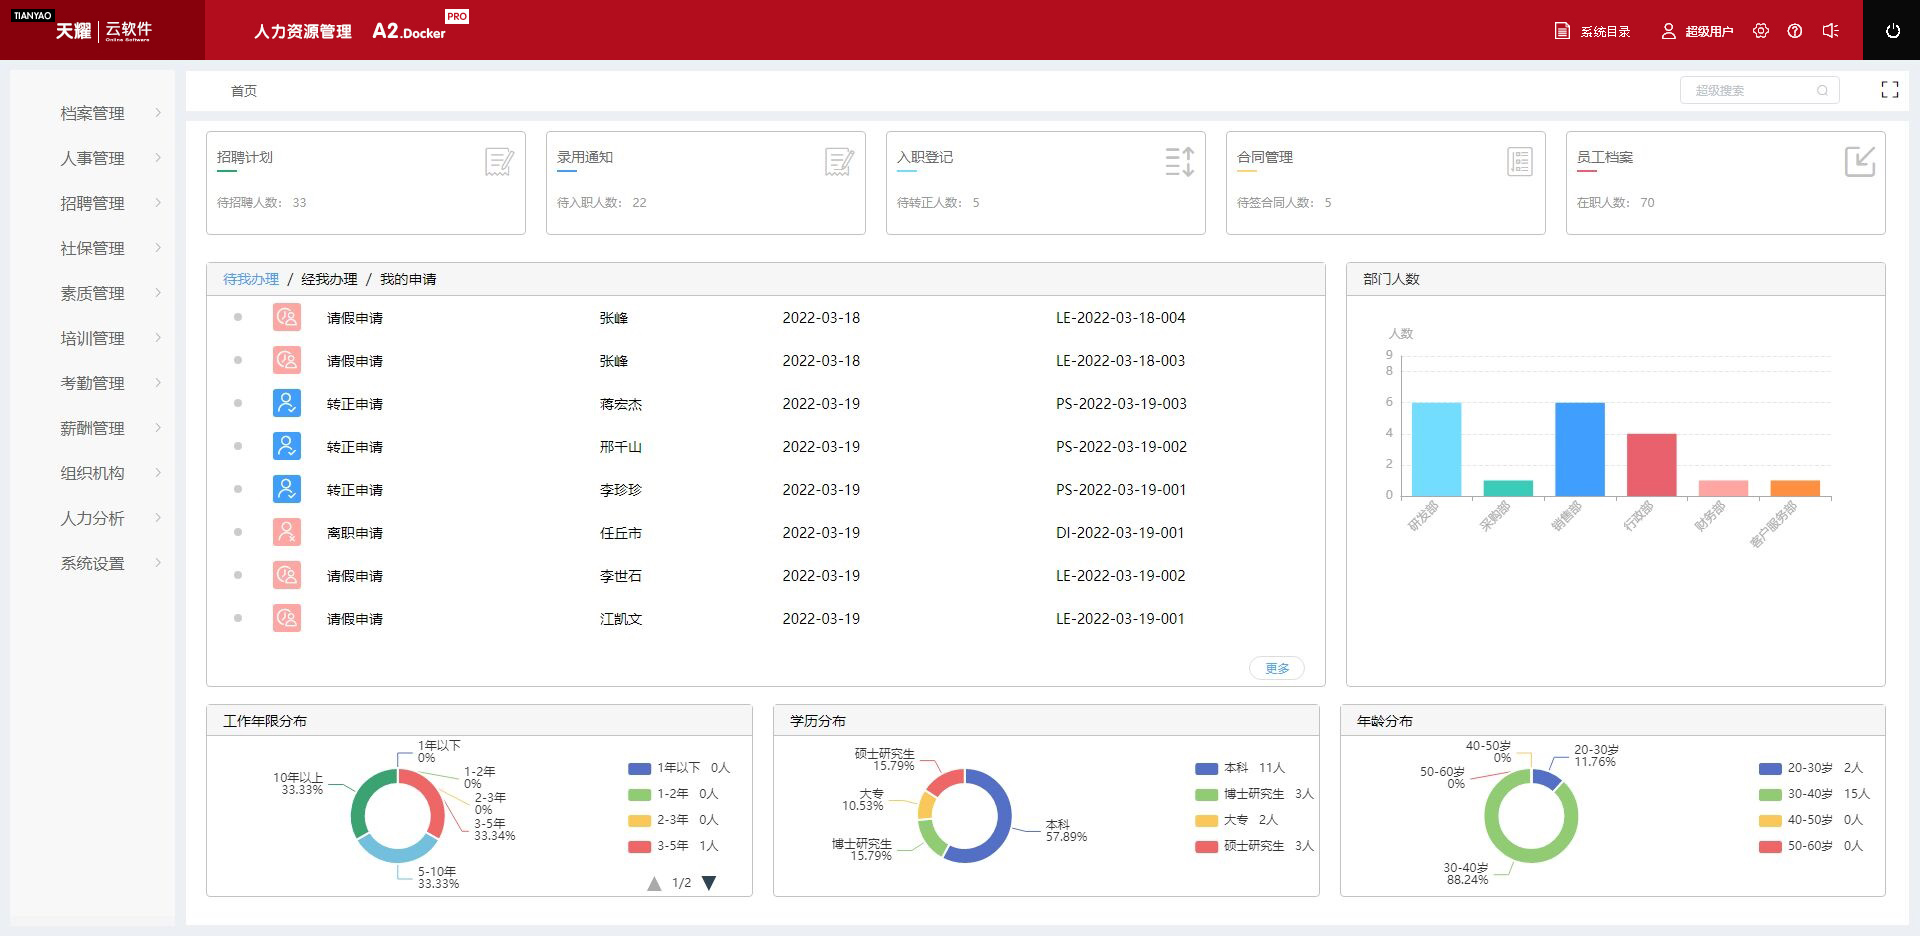Toggle fullscreen mode icon
This screenshot has width=1920, height=936.
pos(1889,90)
